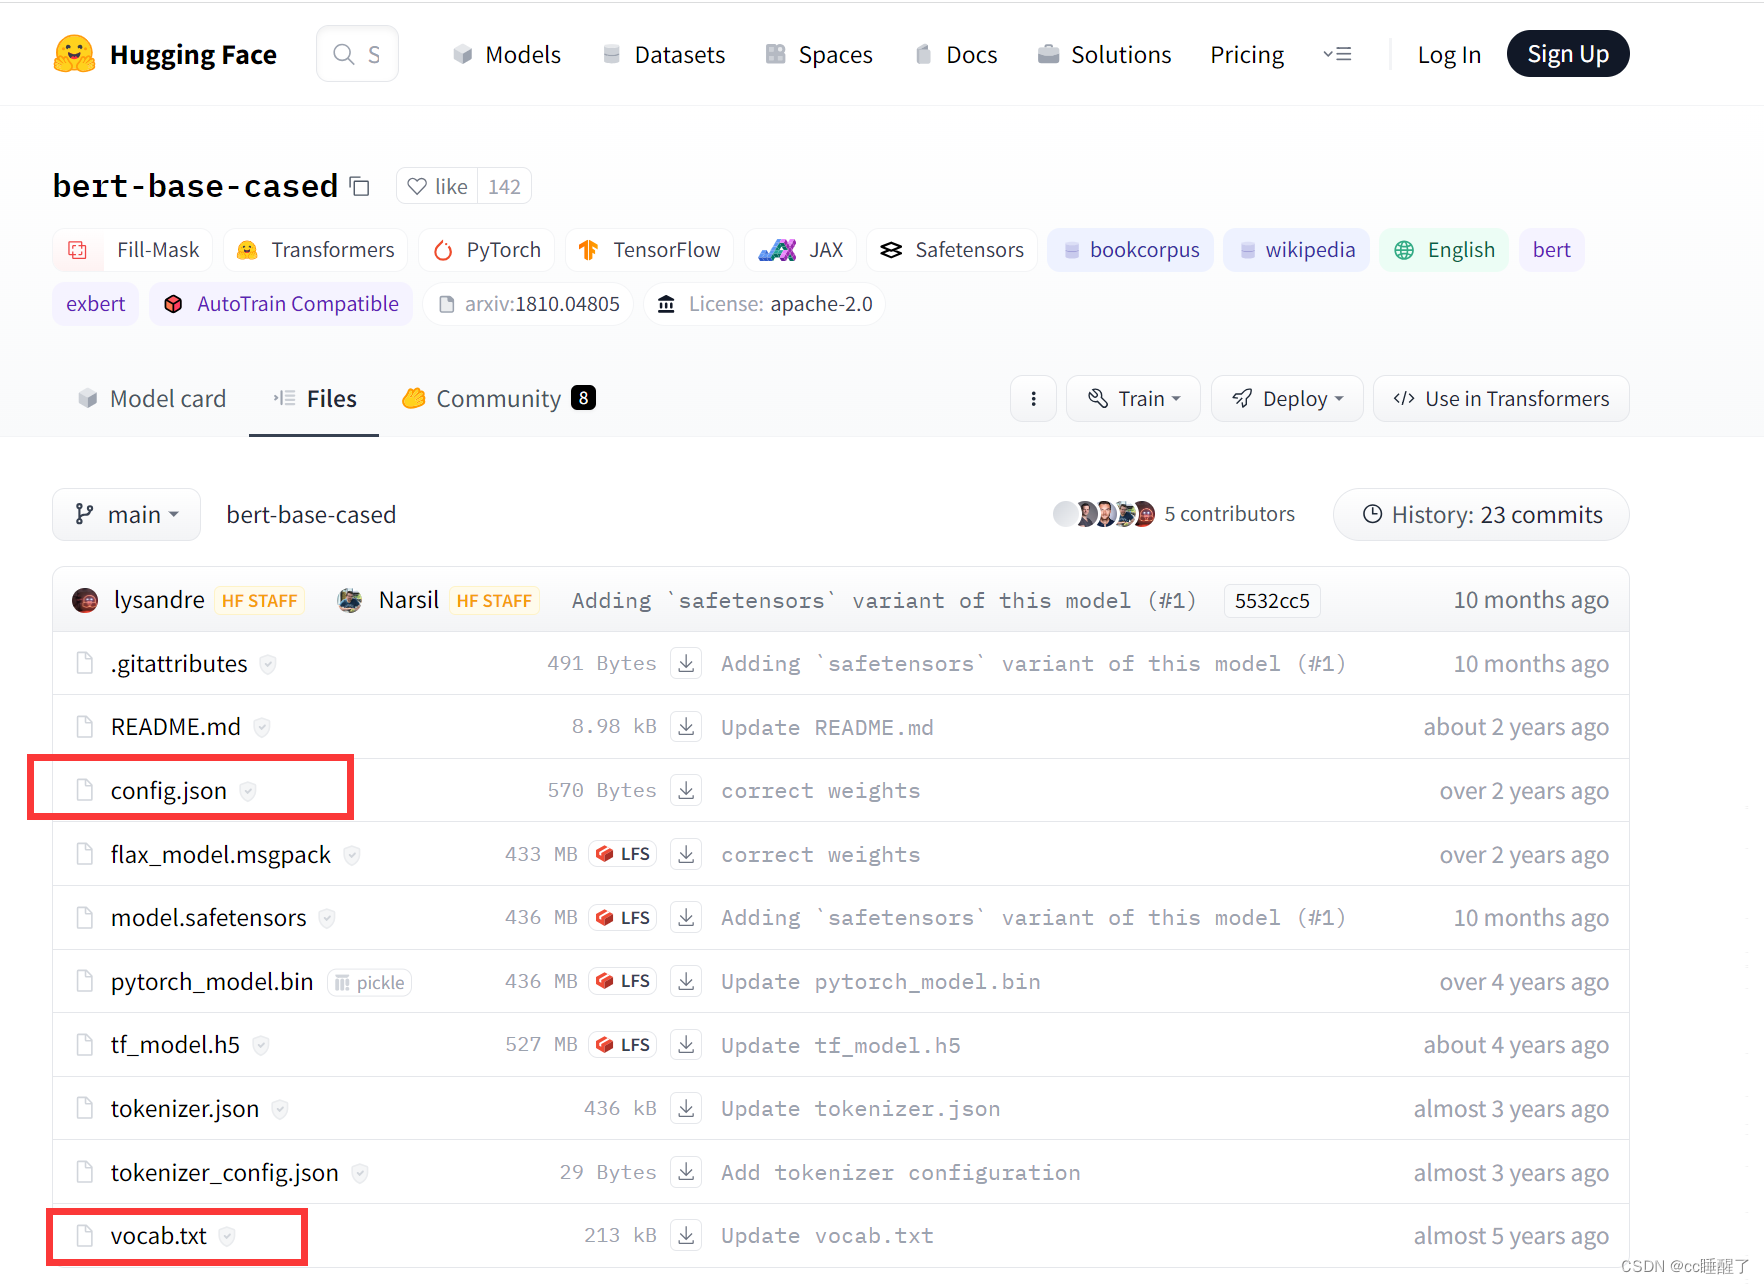
Task: Download vocab.txt file
Action: (x=686, y=1235)
